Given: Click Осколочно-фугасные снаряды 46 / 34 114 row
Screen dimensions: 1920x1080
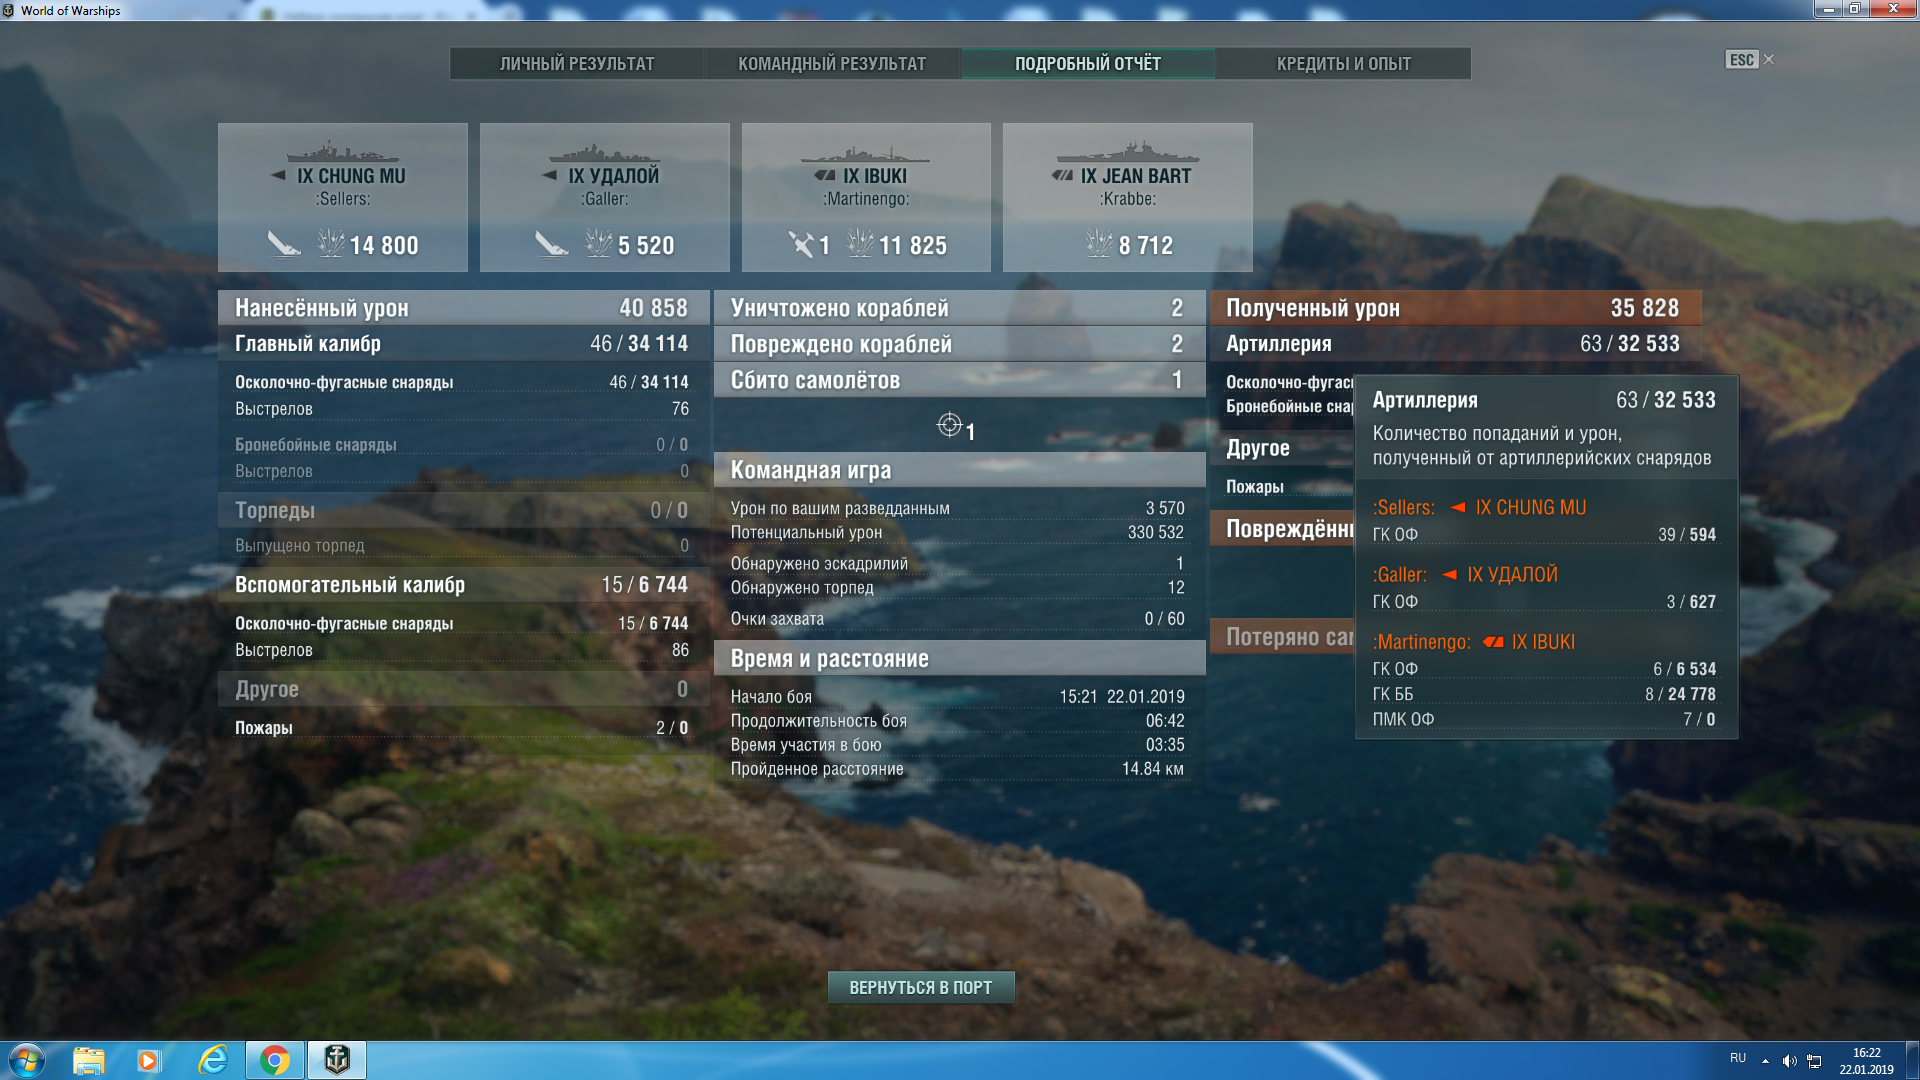Looking at the screenshot, I should 461,382.
